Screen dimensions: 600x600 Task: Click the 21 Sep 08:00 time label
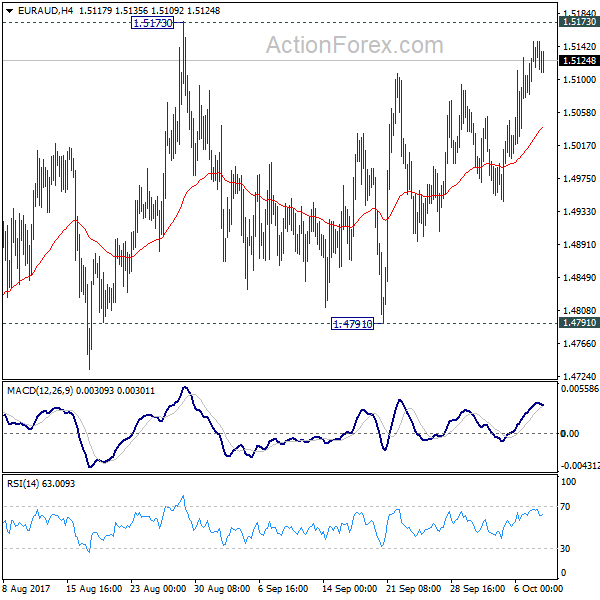click(x=414, y=588)
